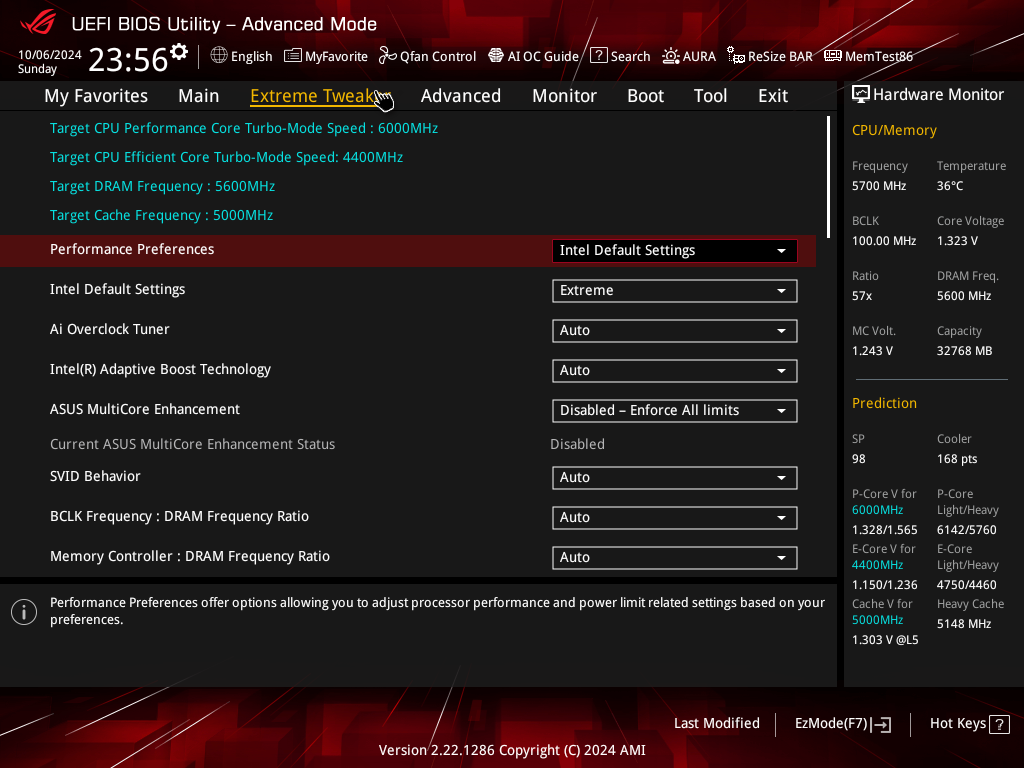Open the Tool tab
The height and width of the screenshot is (768, 1024).
coord(710,96)
